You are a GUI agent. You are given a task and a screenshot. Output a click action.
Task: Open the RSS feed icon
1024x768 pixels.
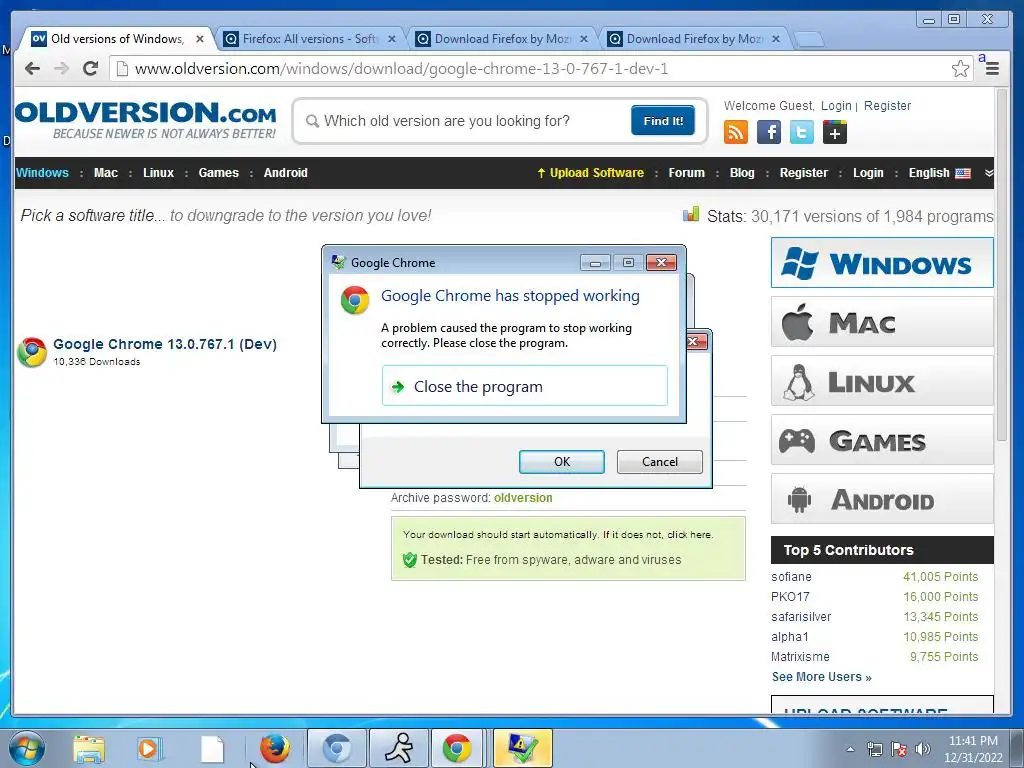735,133
